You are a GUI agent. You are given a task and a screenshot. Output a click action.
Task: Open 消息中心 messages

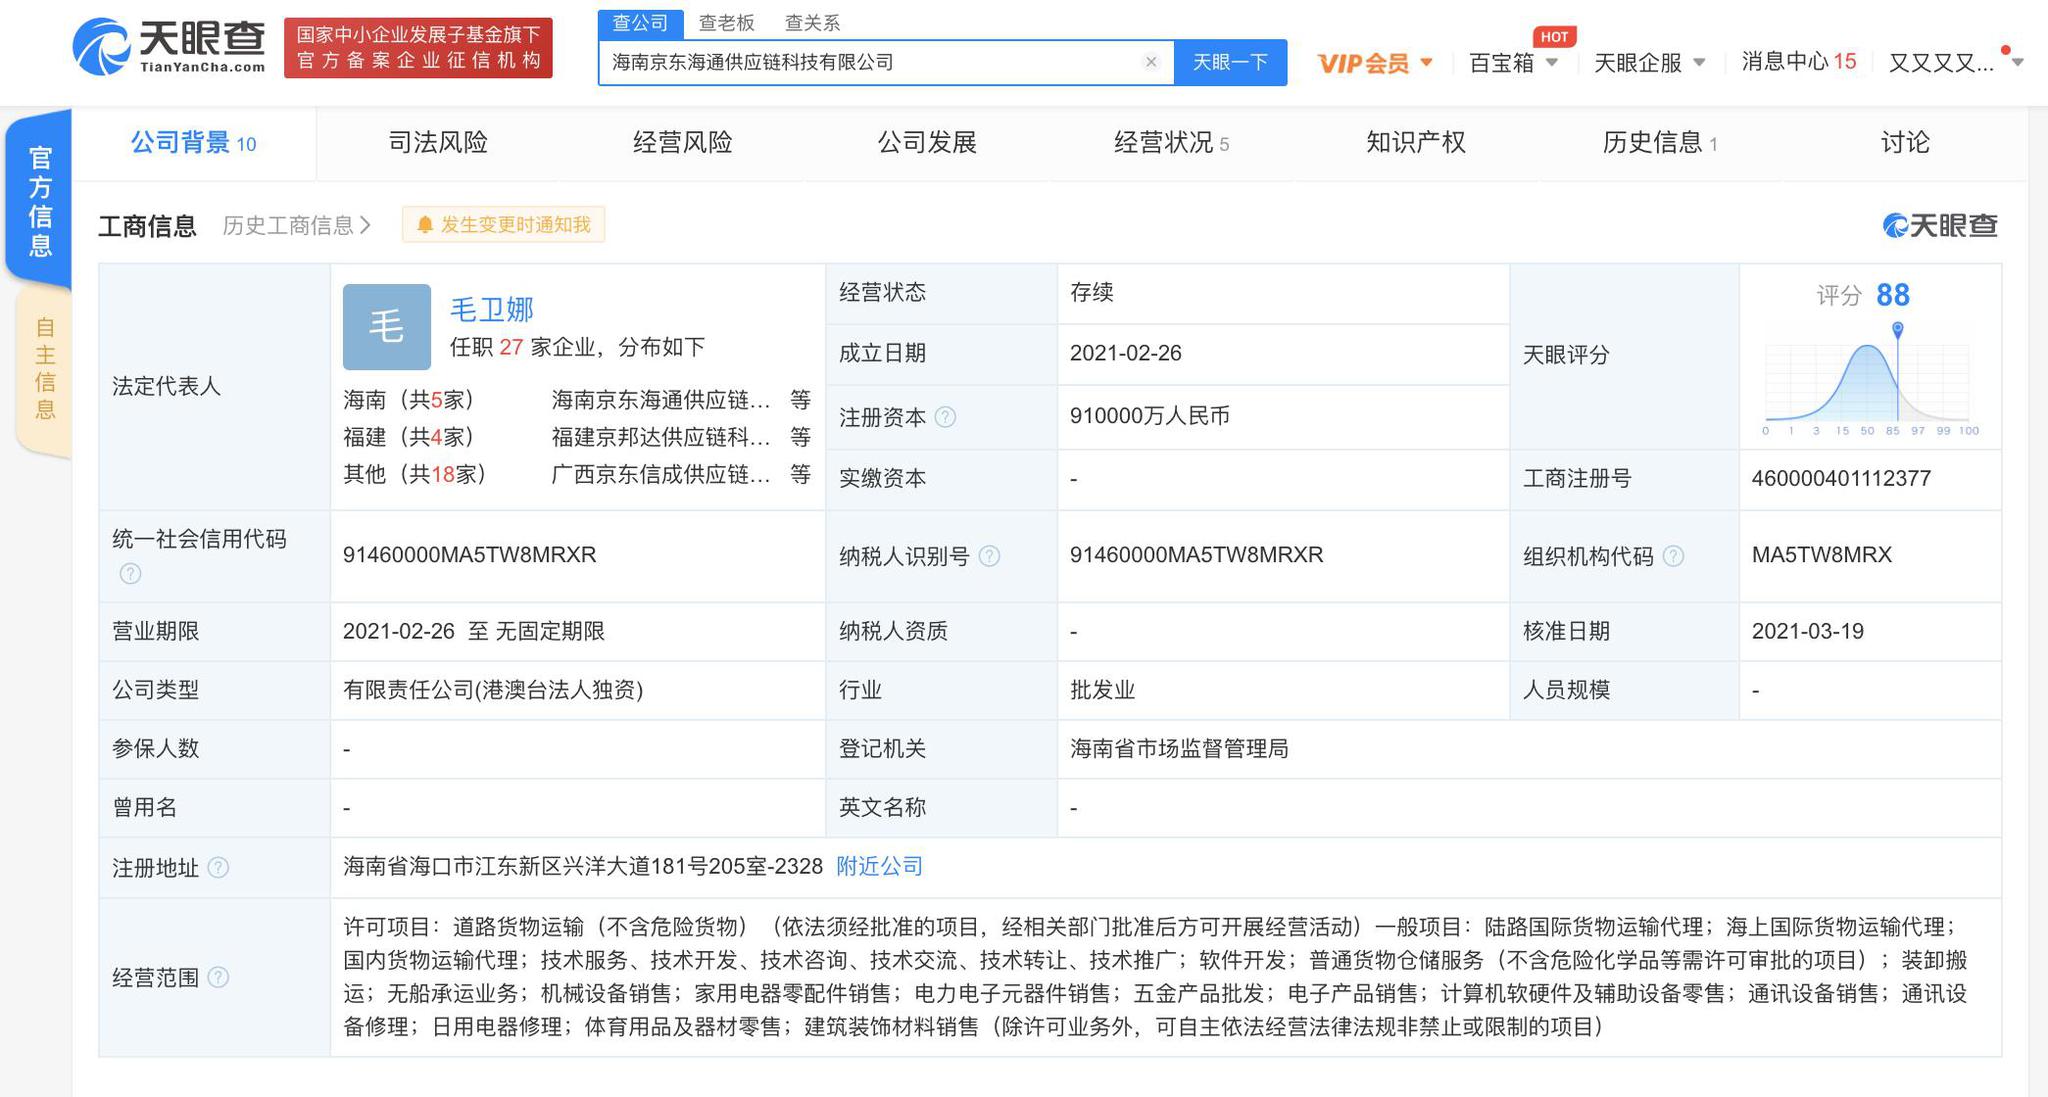pyautogui.click(x=1798, y=62)
